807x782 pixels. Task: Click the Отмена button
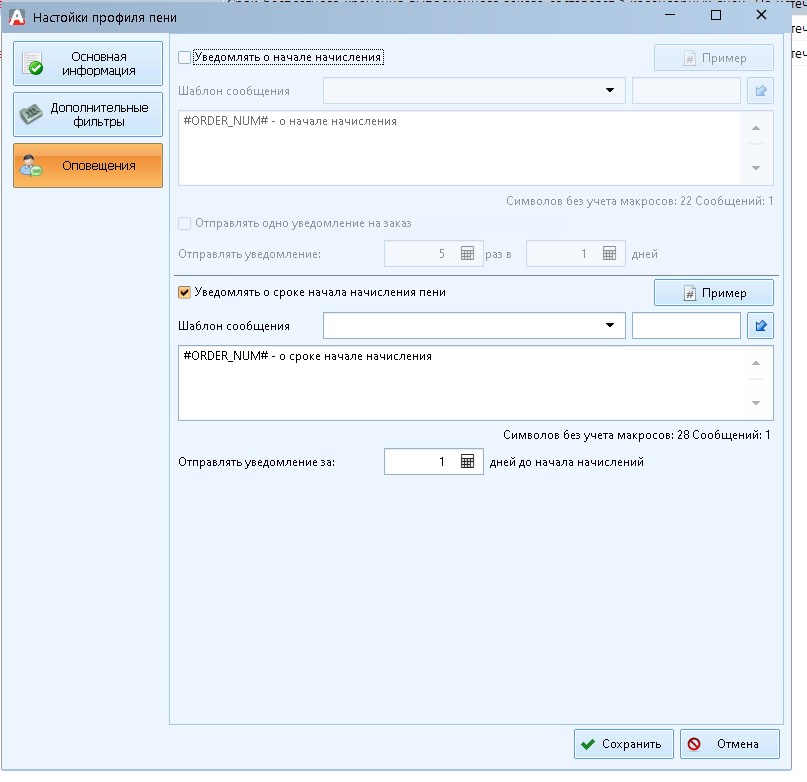[731, 744]
